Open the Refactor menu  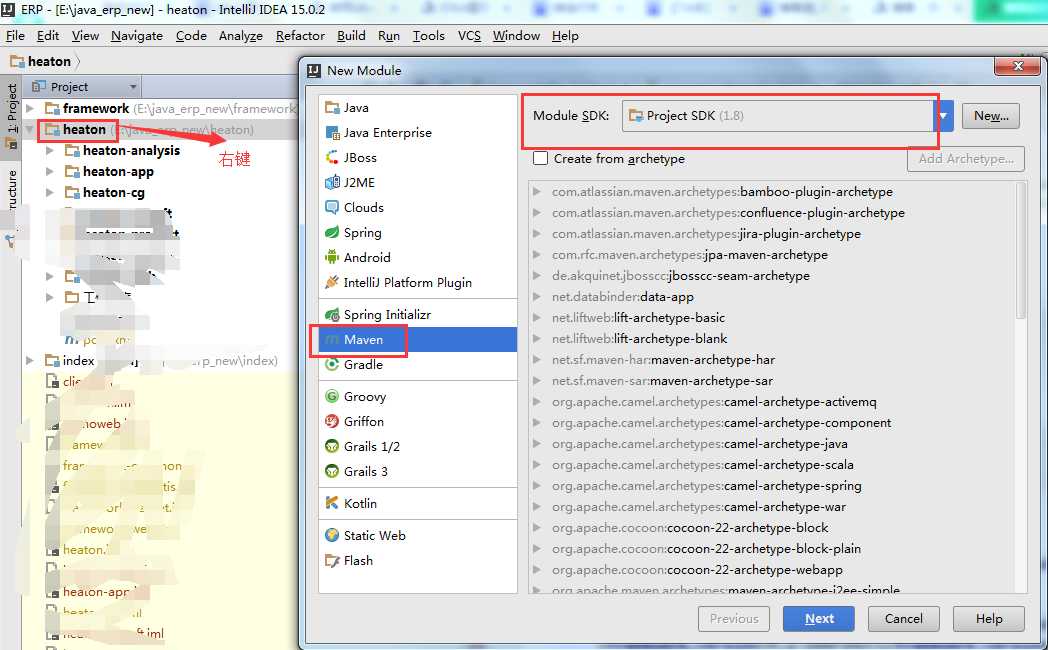point(300,36)
